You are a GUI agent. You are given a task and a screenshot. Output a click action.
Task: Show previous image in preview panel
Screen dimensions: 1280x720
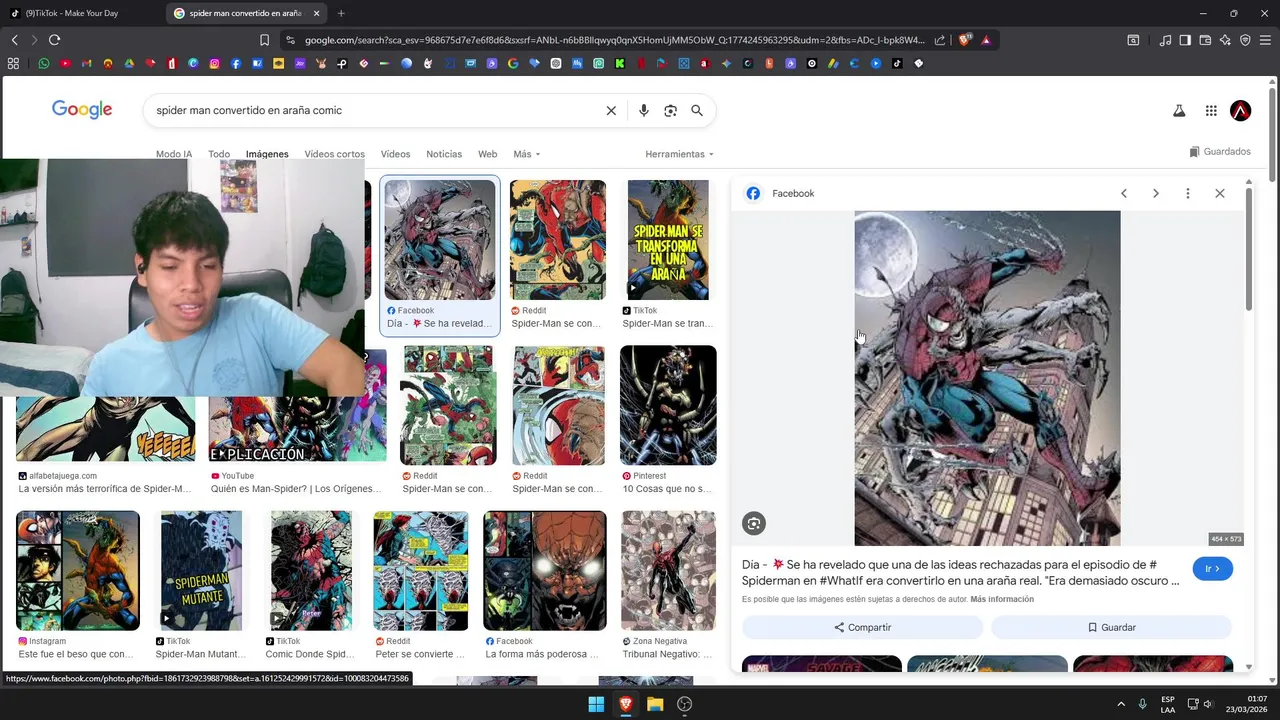click(1124, 194)
